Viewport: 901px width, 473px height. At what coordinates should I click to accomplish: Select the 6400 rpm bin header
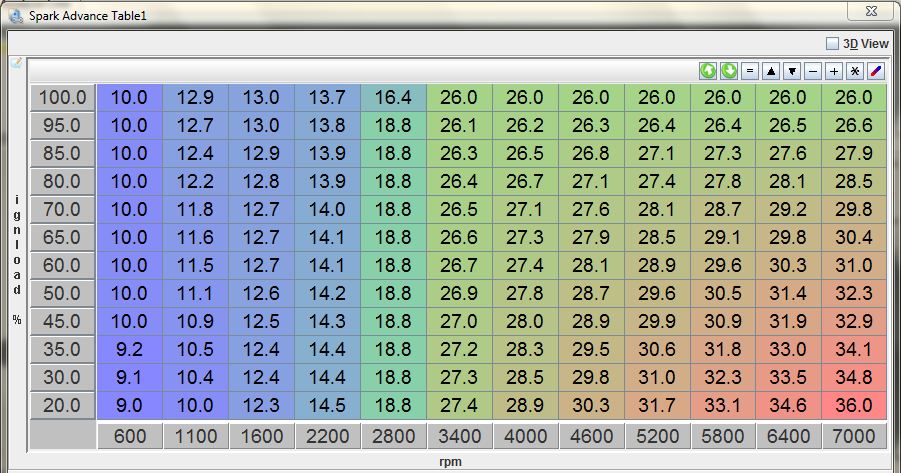point(788,436)
